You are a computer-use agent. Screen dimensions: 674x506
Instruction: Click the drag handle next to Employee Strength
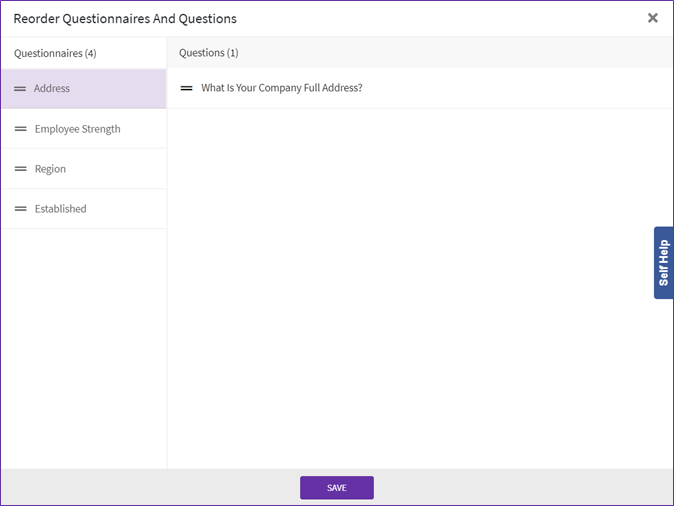tap(20, 129)
